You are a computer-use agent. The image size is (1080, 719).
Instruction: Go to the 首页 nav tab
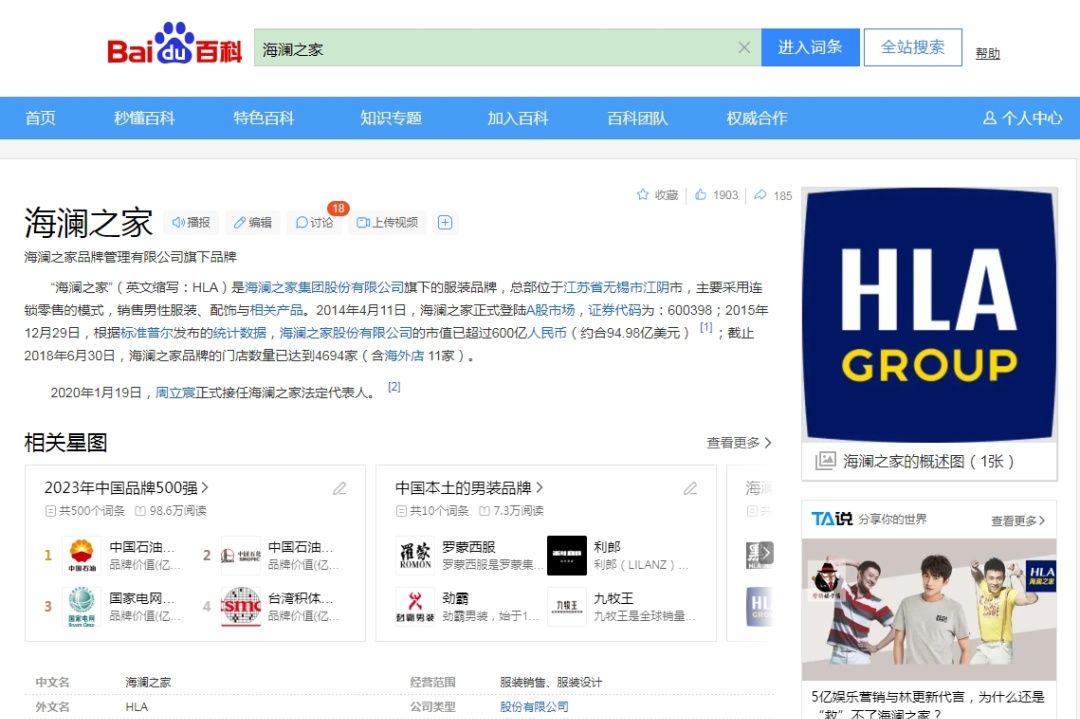tap(40, 118)
